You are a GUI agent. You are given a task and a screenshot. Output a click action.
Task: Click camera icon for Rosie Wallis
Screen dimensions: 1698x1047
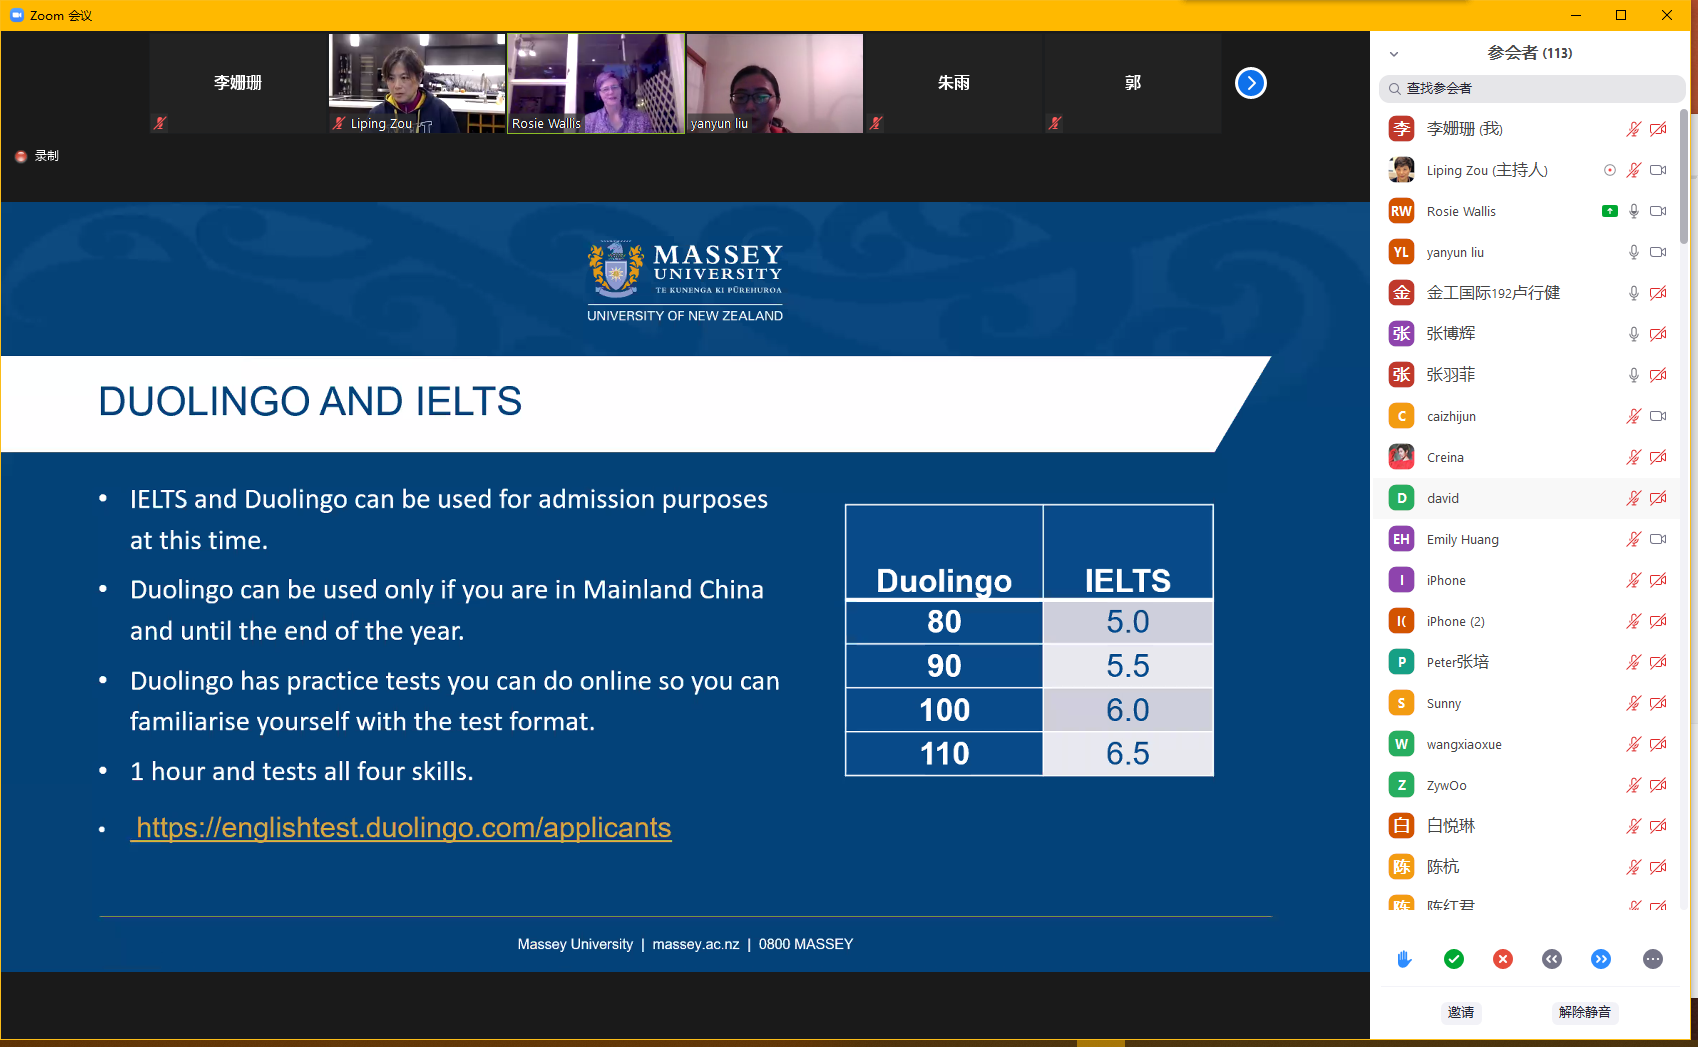click(x=1658, y=211)
